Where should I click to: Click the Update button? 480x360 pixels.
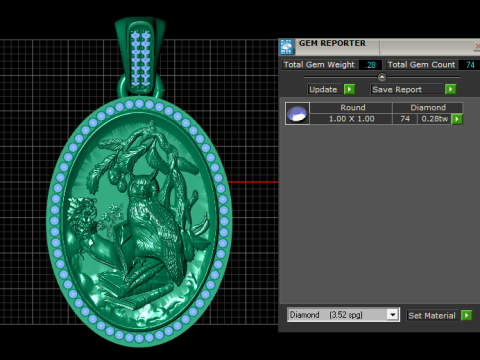tap(325, 89)
